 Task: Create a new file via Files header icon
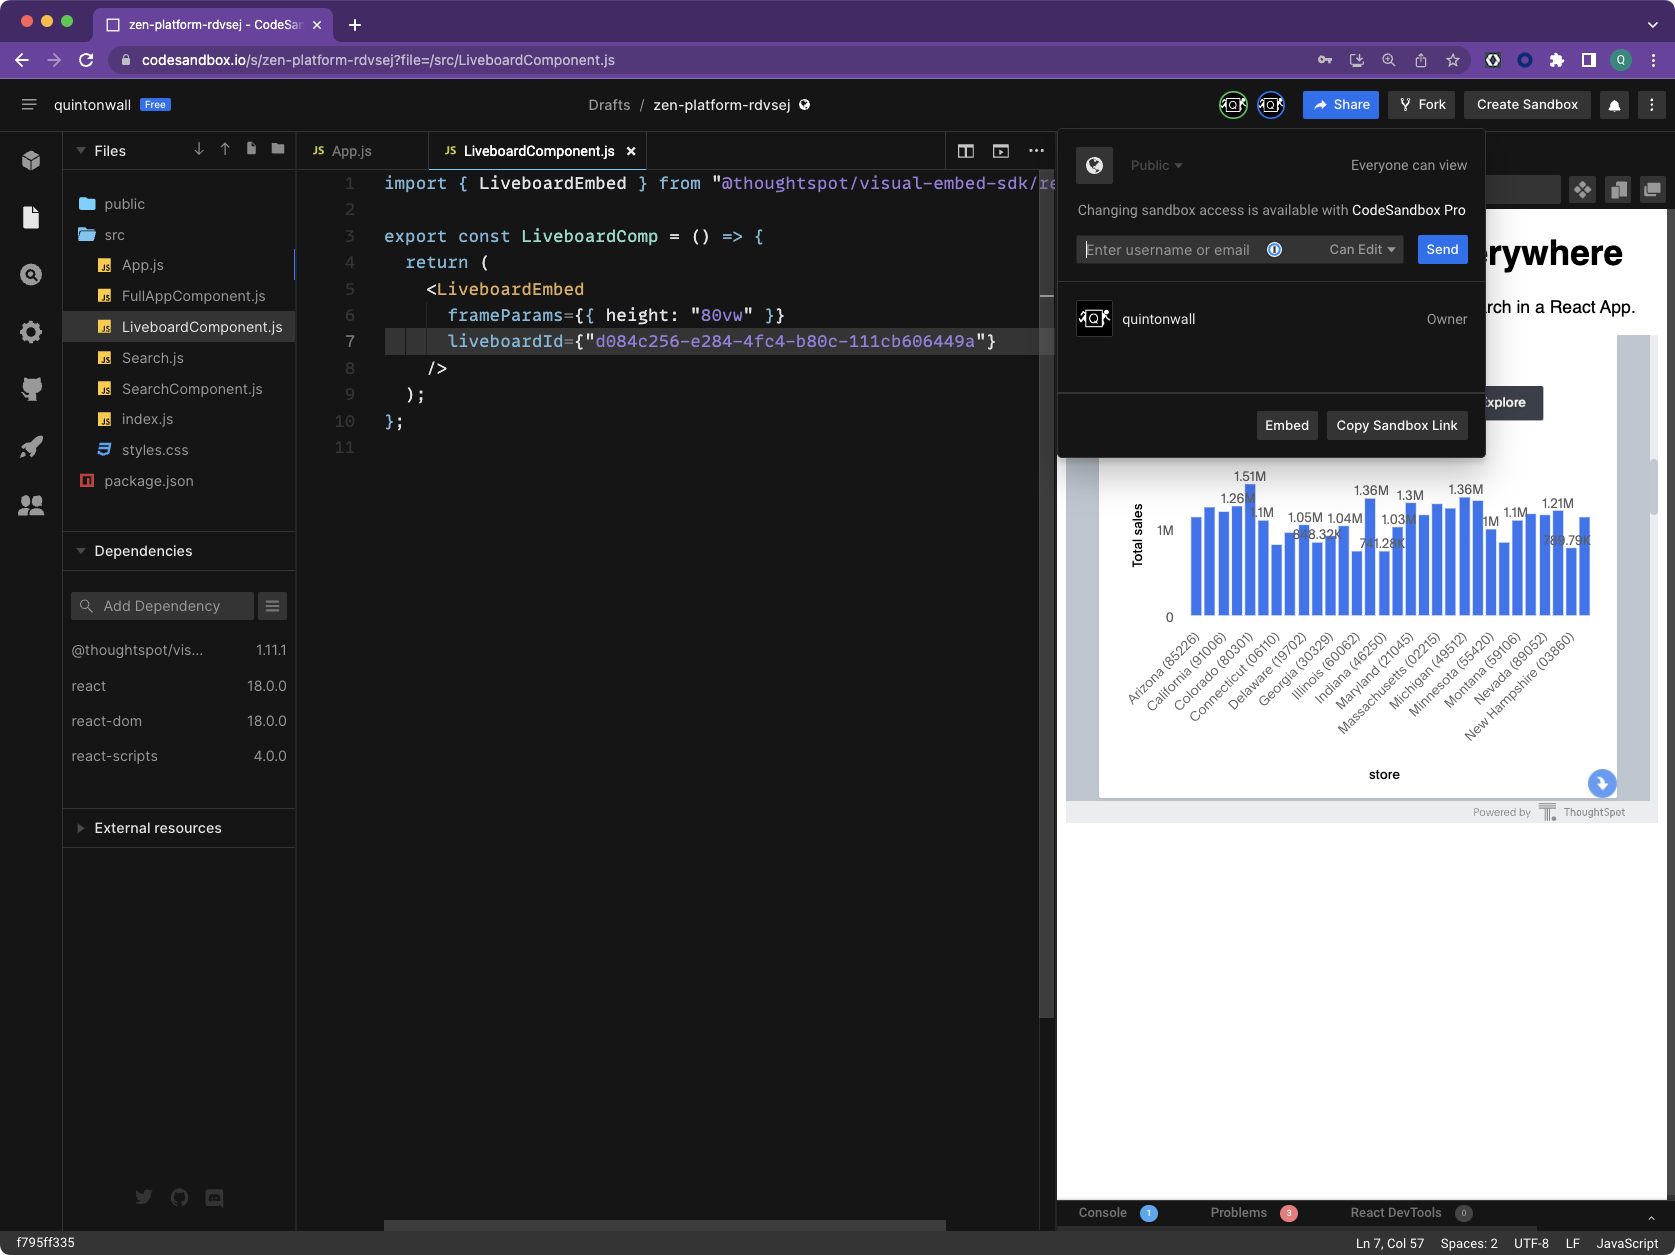251,149
